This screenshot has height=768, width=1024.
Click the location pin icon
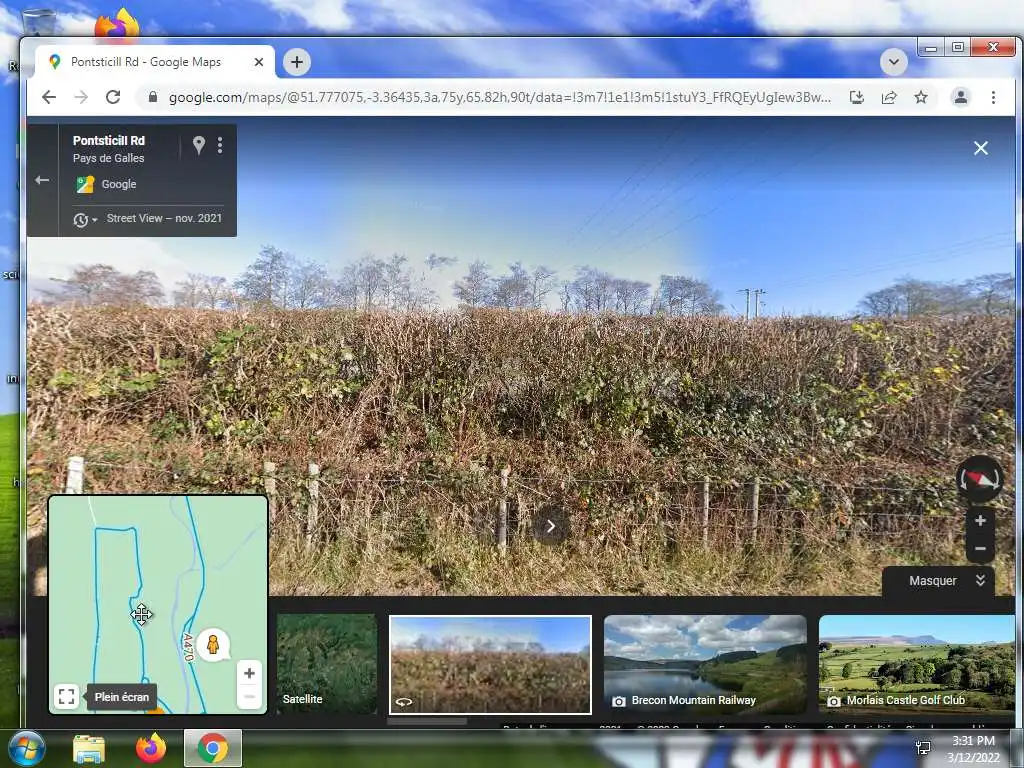pos(199,145)
